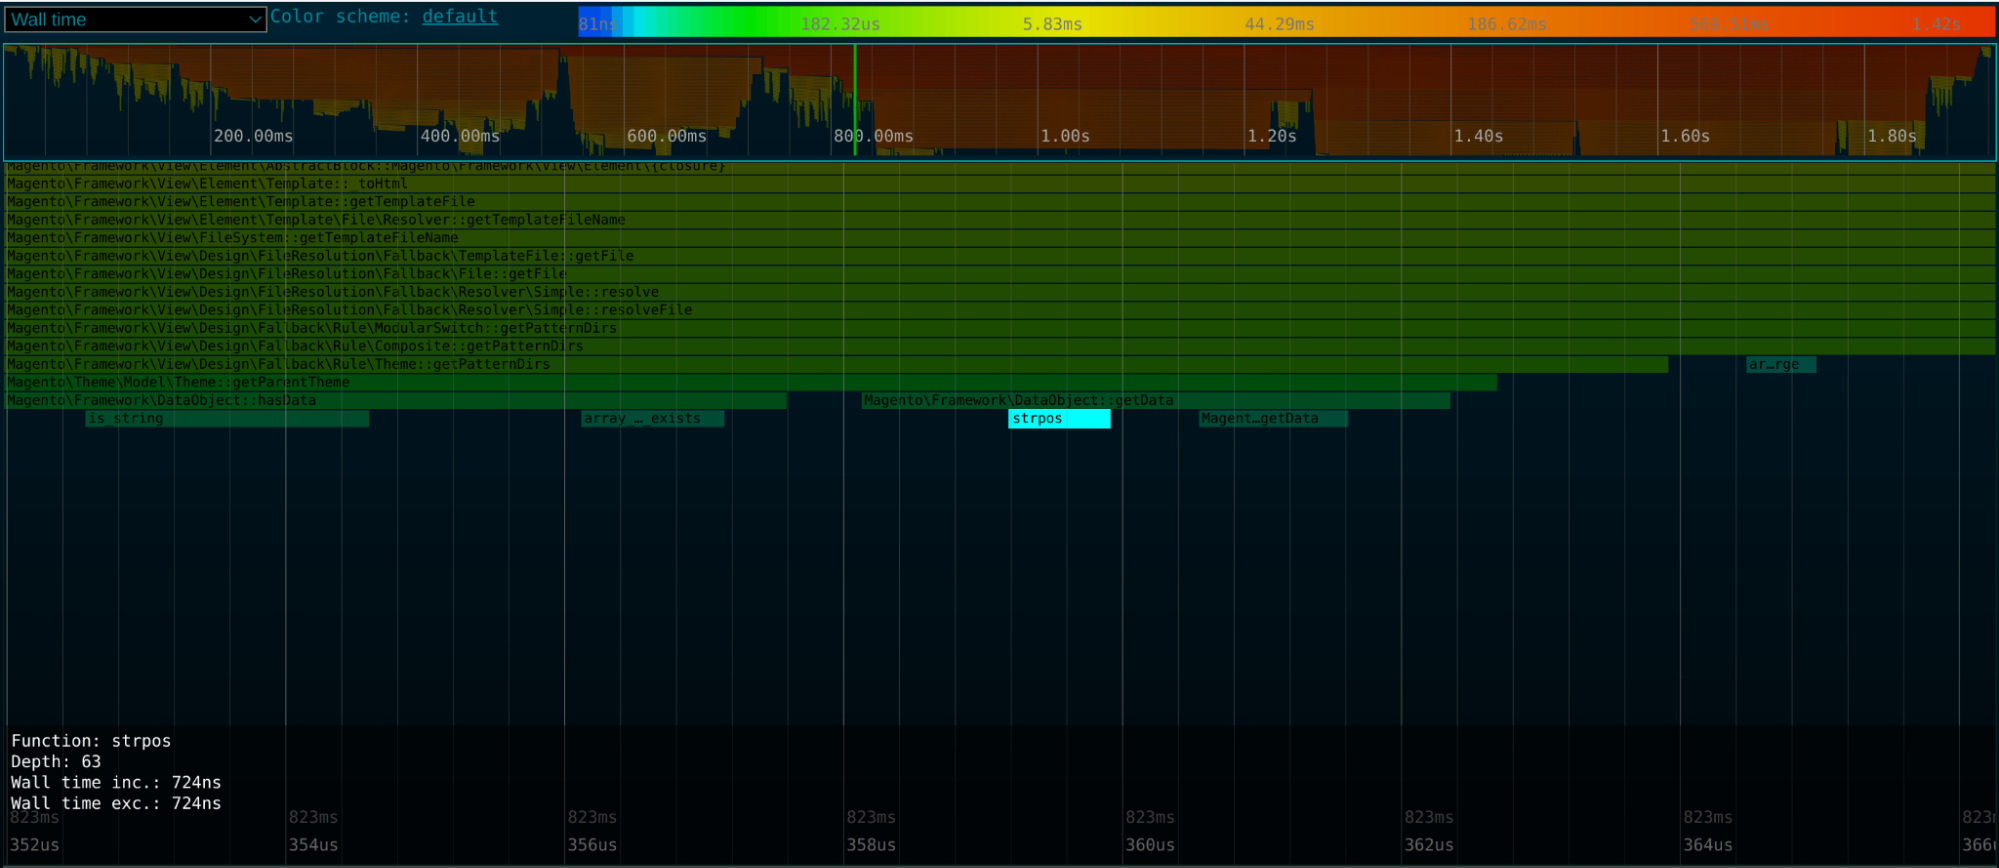
Task: Select the Composite::getPatternDirs bar
Action: click(x=1000, y=346)
